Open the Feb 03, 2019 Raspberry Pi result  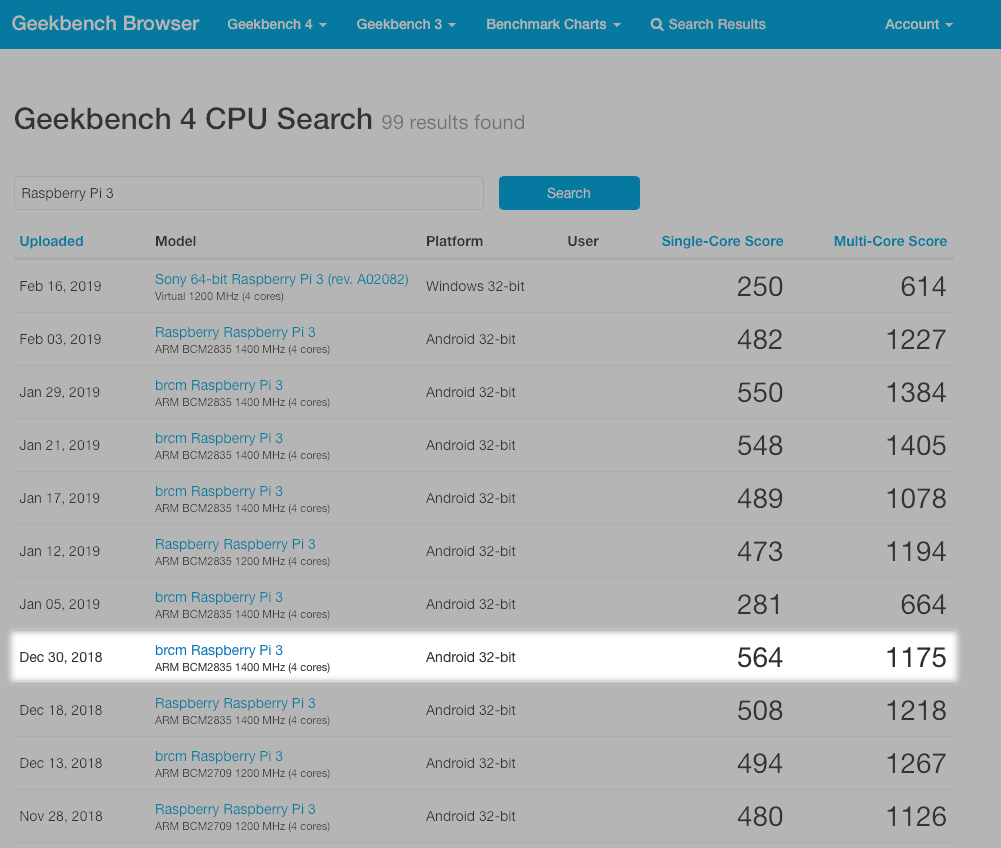(235, 332)
